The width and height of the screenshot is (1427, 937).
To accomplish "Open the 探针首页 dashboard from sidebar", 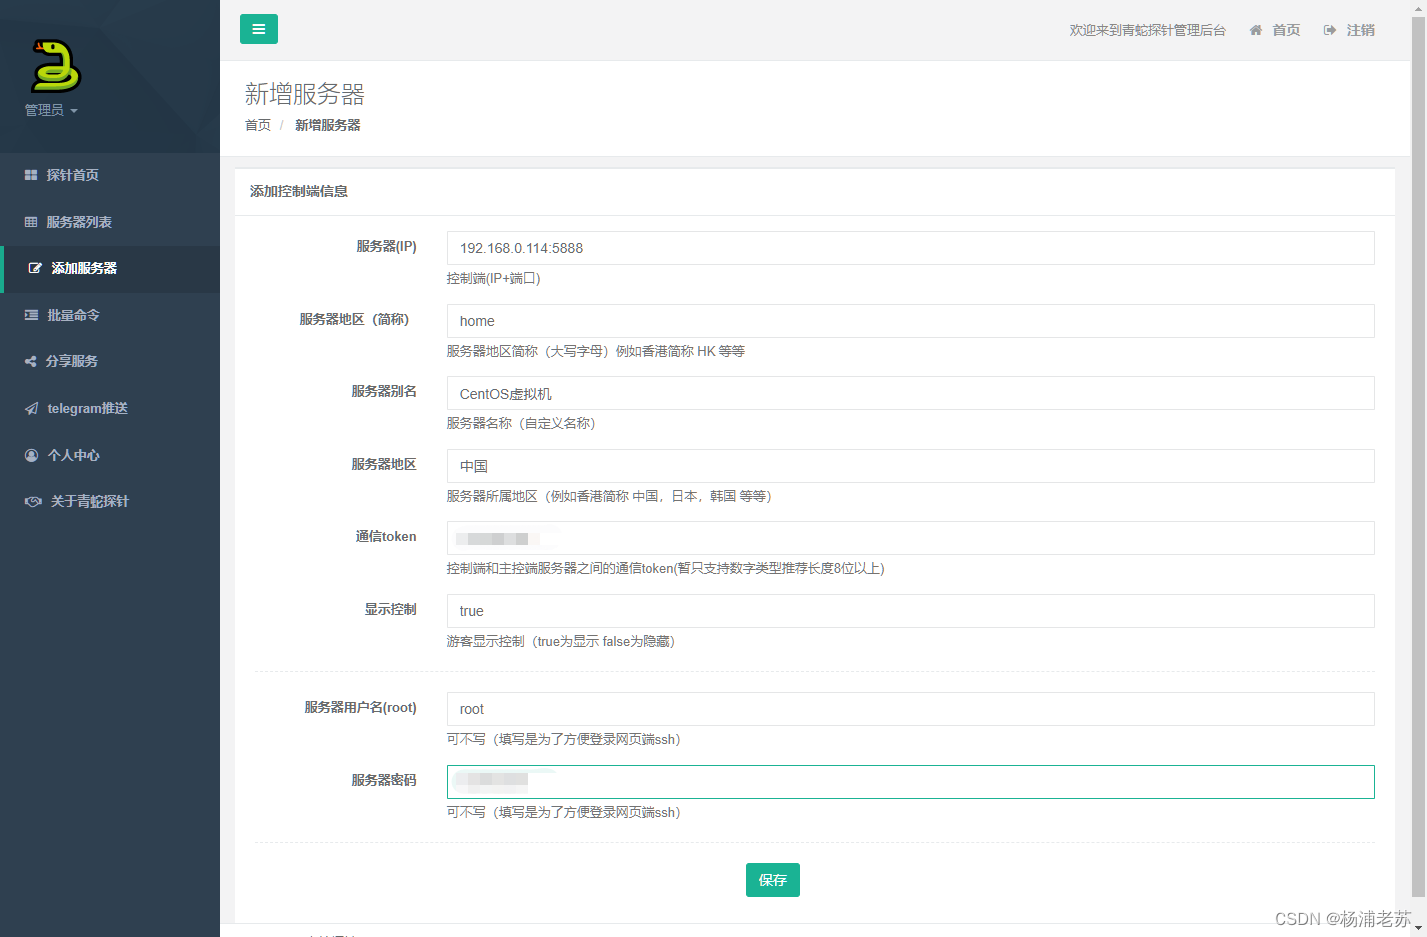I will (32, 174).
